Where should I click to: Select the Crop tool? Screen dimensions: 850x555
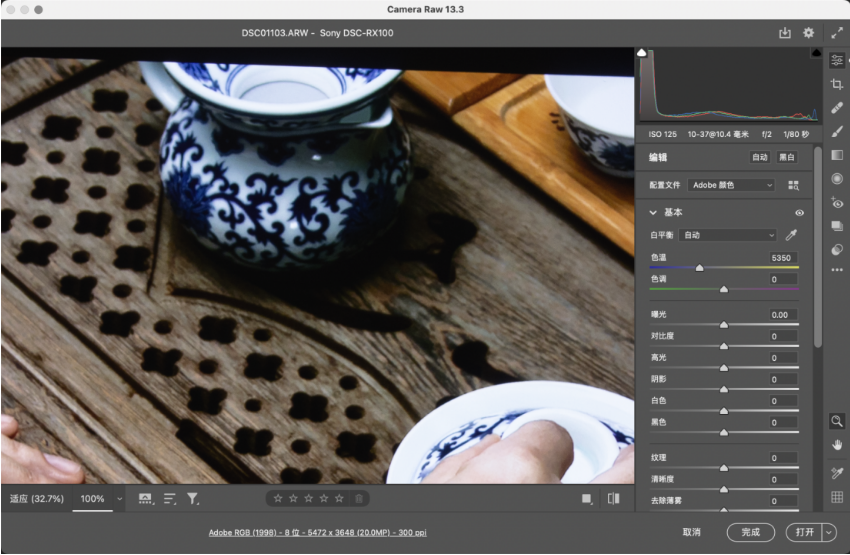click(x=837, y=84)
